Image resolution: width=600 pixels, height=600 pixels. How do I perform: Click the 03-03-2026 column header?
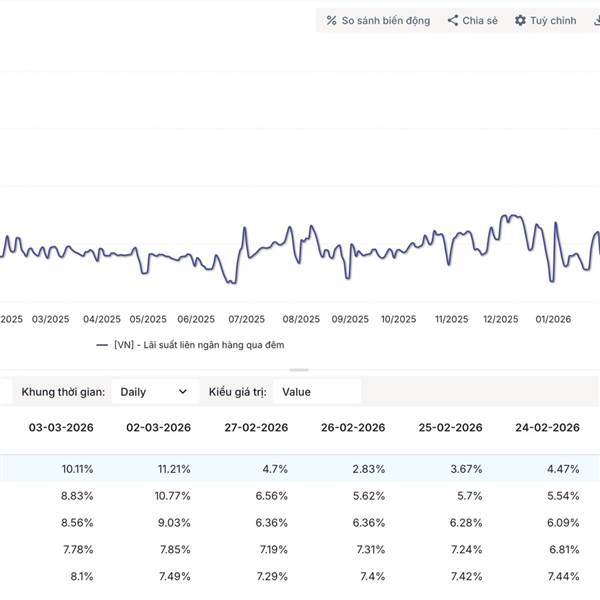(x=62, y=428)
